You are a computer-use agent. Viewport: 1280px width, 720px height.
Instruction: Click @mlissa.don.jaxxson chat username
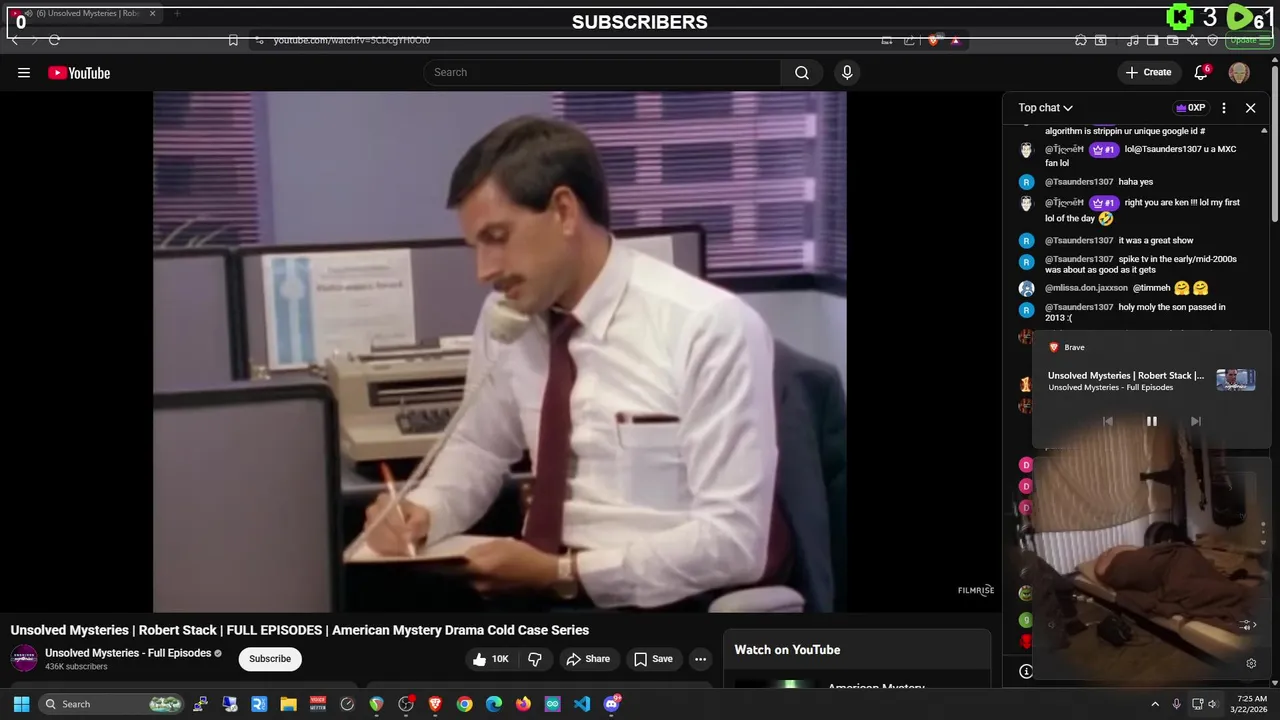tap(1086, 288)
